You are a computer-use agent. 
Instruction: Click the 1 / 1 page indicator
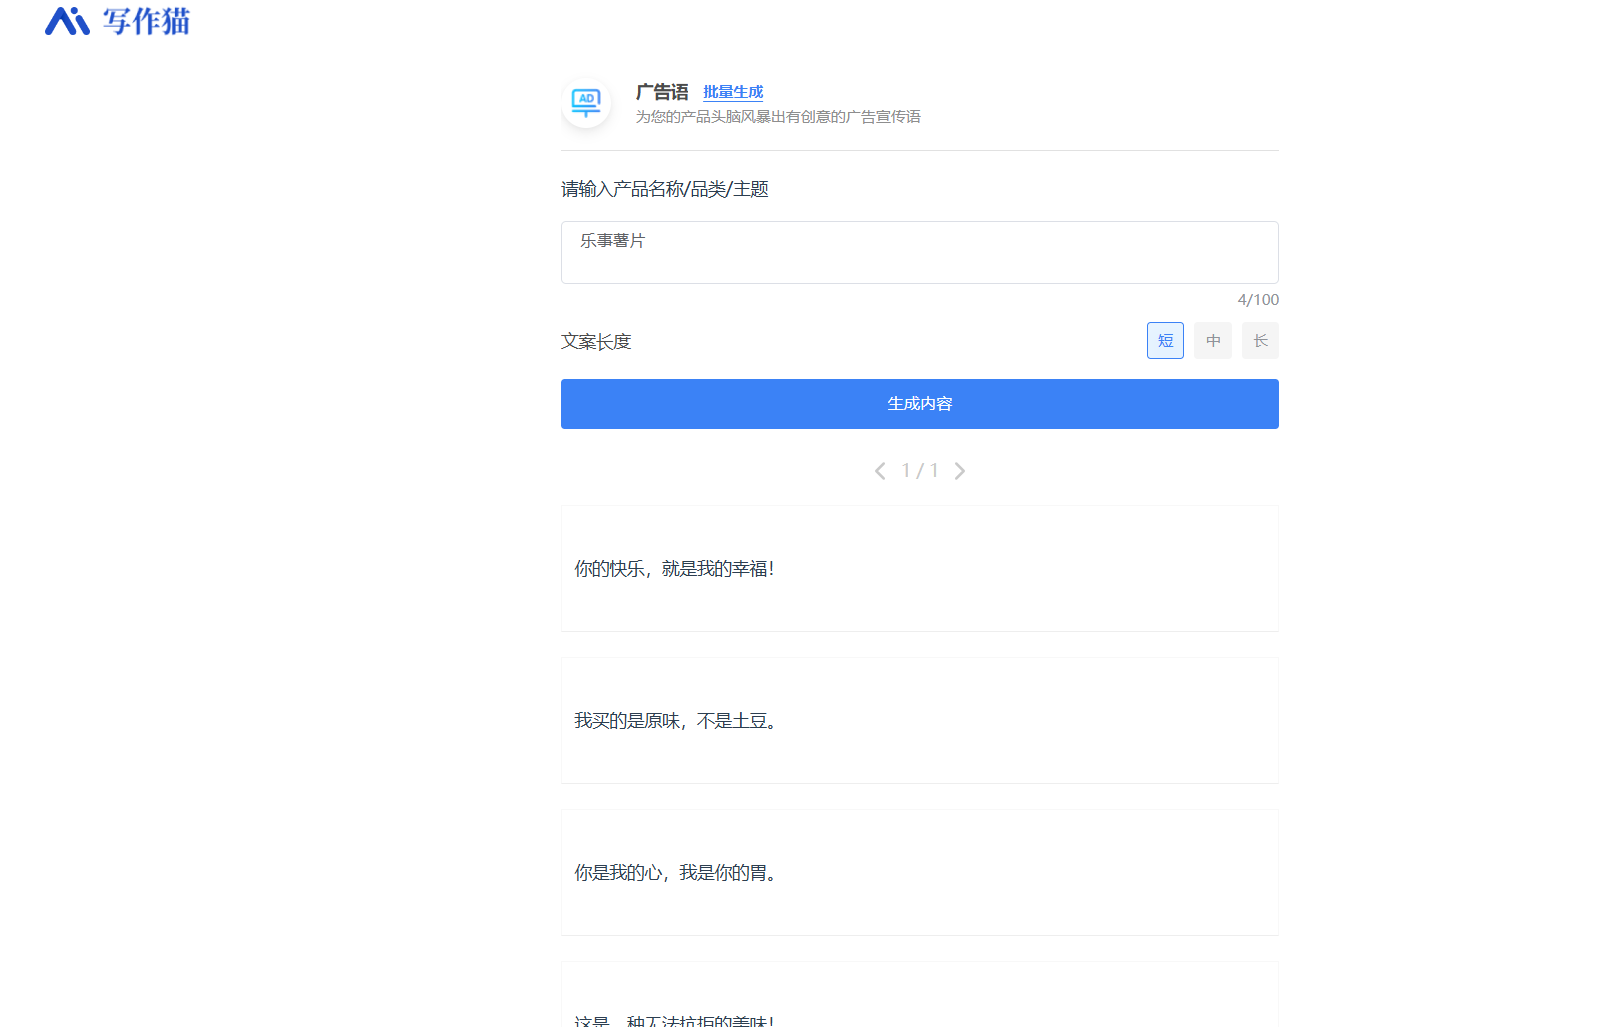pyautogui.click(x=920, y=471)
